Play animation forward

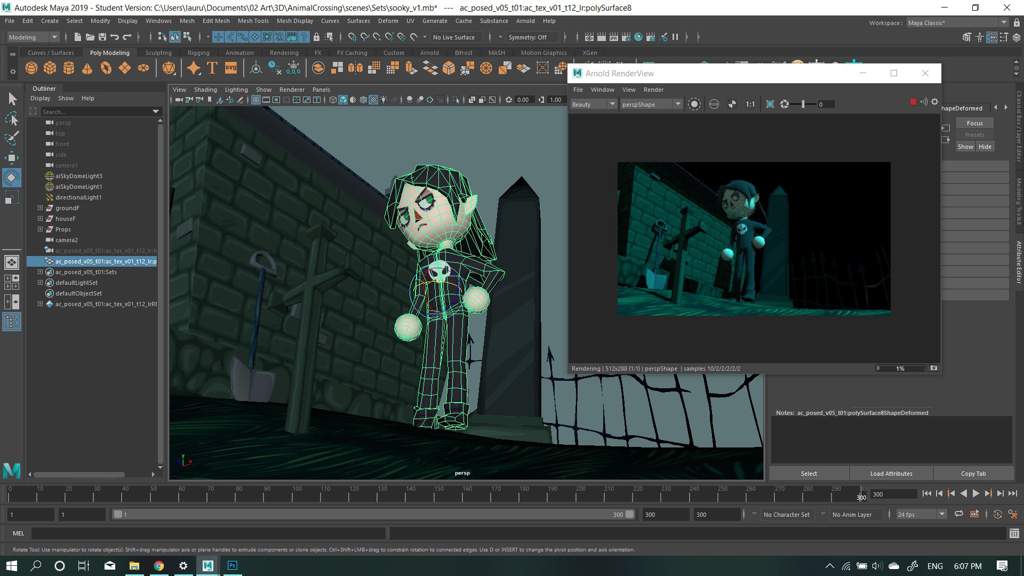(x=976, y=494)
